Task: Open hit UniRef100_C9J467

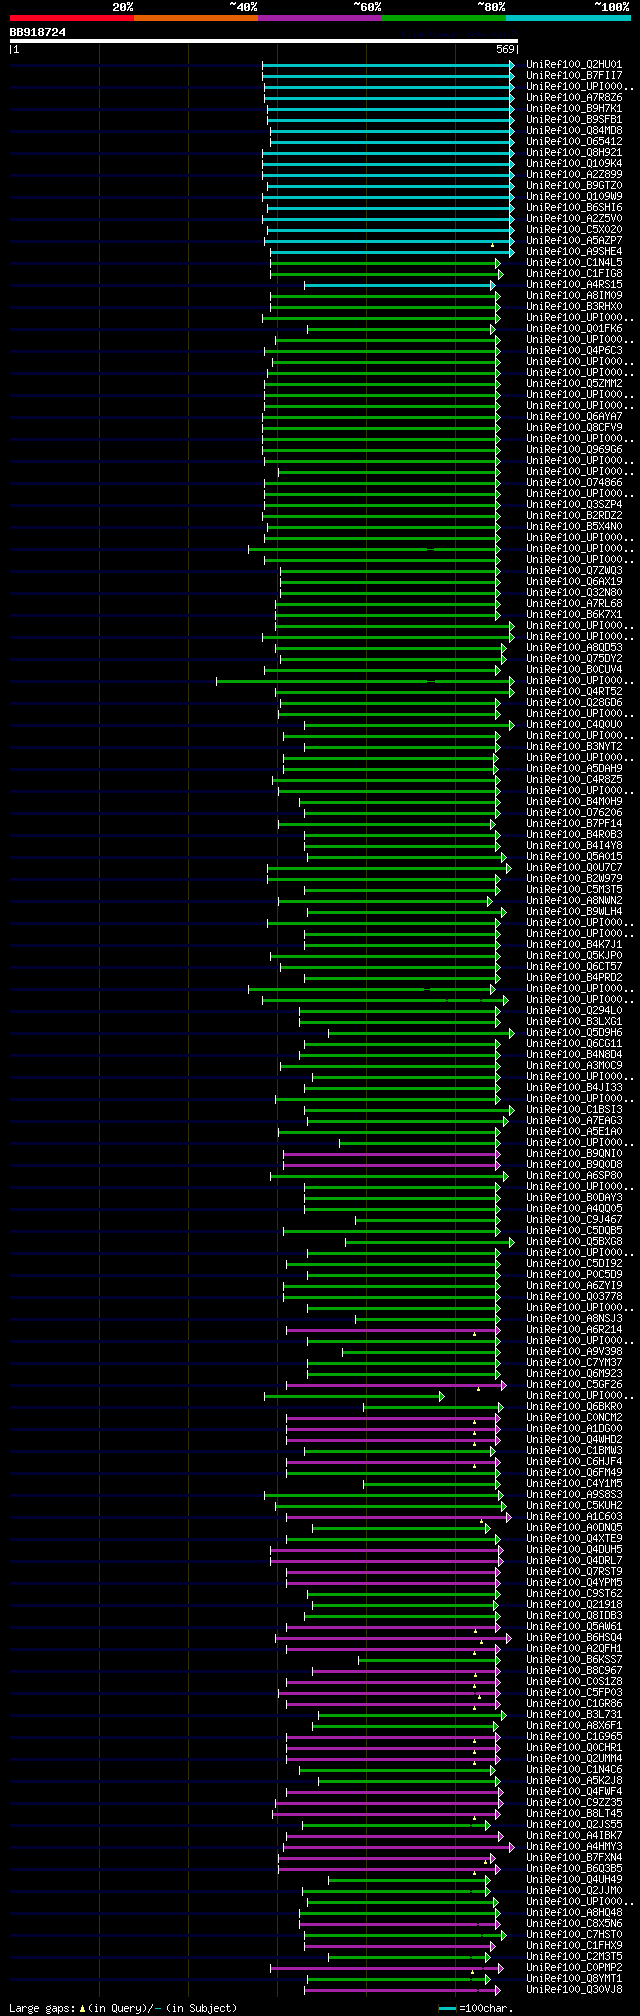Action: tap(574, 1219)
